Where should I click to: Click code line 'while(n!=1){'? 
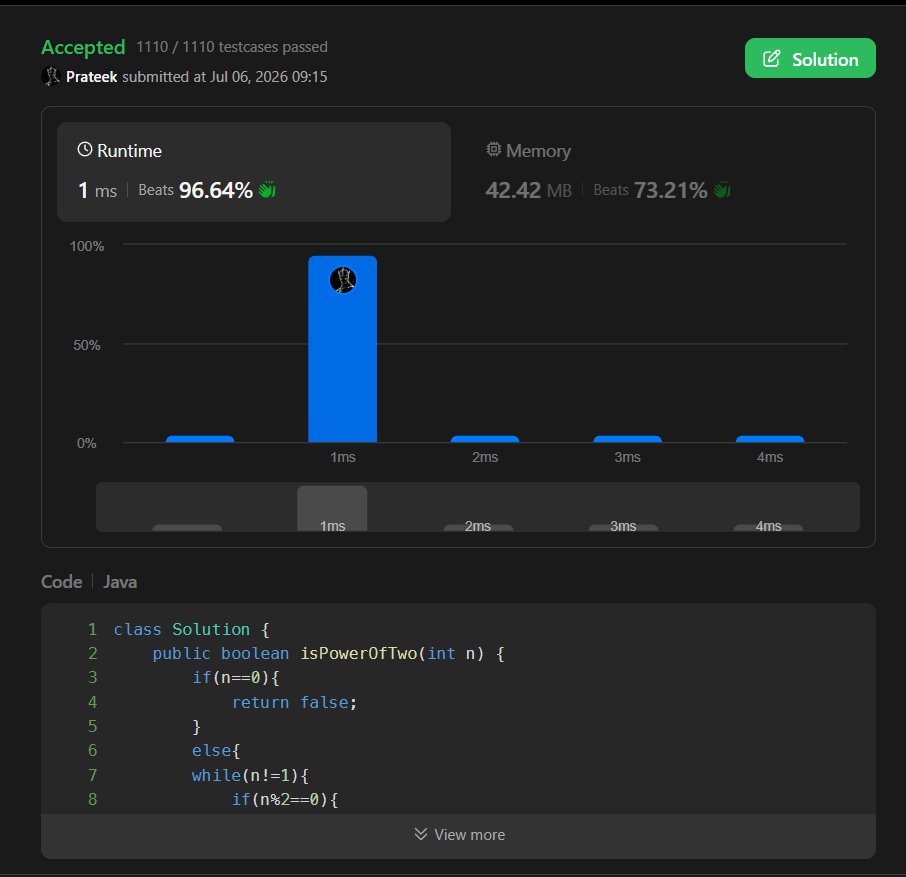[250, 775]
